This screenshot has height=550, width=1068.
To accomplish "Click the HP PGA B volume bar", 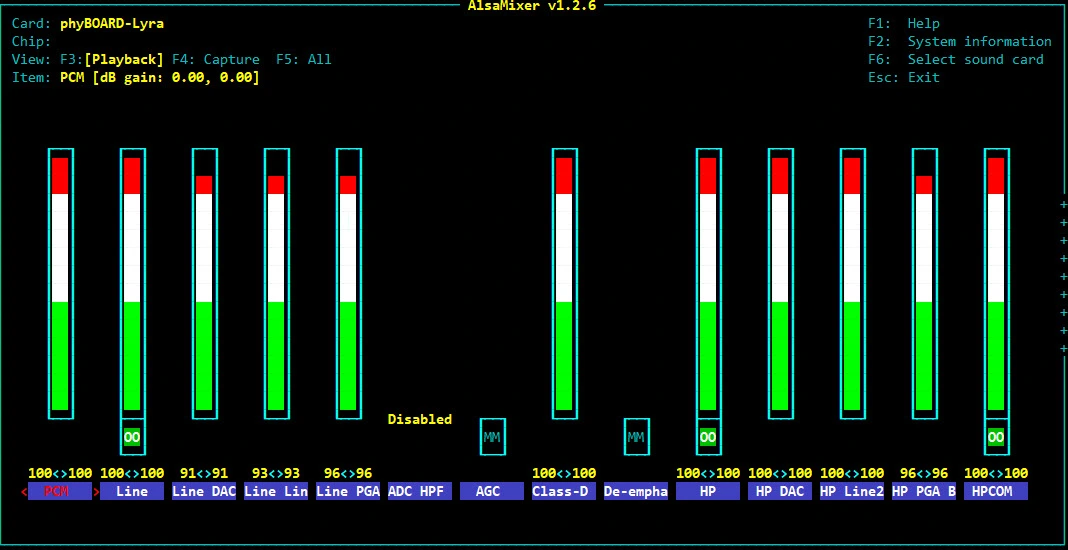I will [x=924, y=283].
